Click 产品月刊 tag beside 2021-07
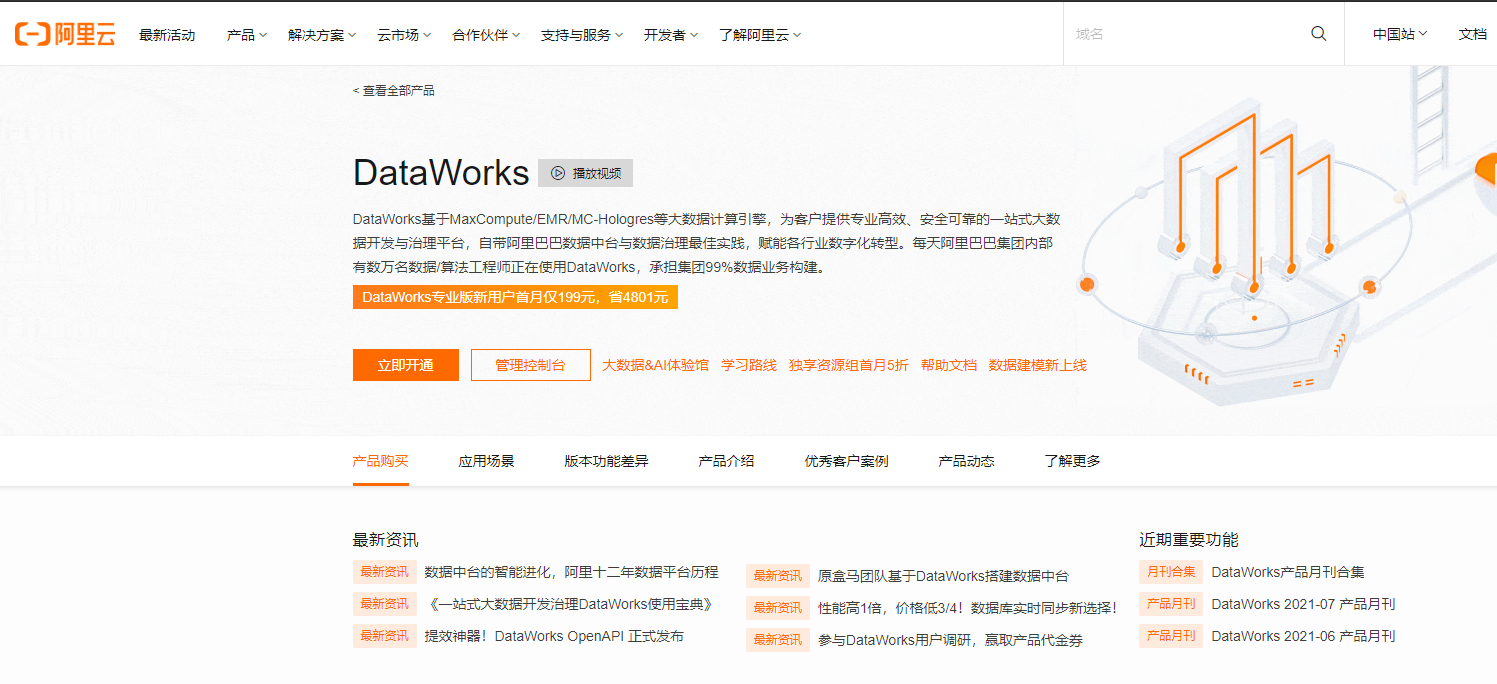Image resolution: width=1497 pixels, height=684 pixels. (1171, 604)
